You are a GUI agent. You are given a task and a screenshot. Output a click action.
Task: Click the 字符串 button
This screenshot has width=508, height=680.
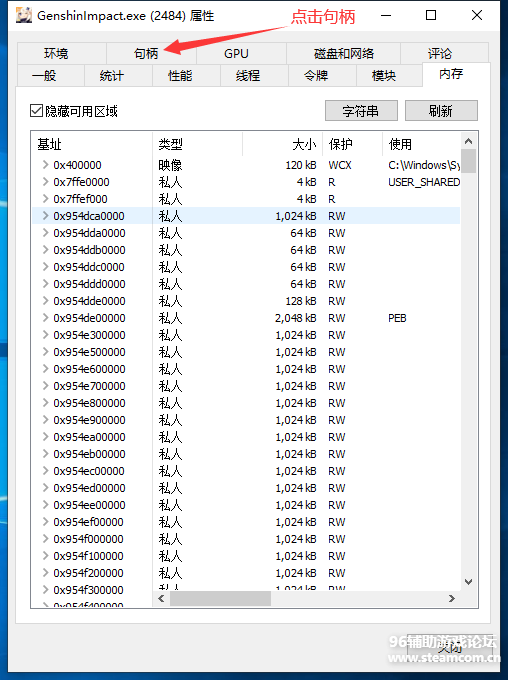[x=361, y=111]
